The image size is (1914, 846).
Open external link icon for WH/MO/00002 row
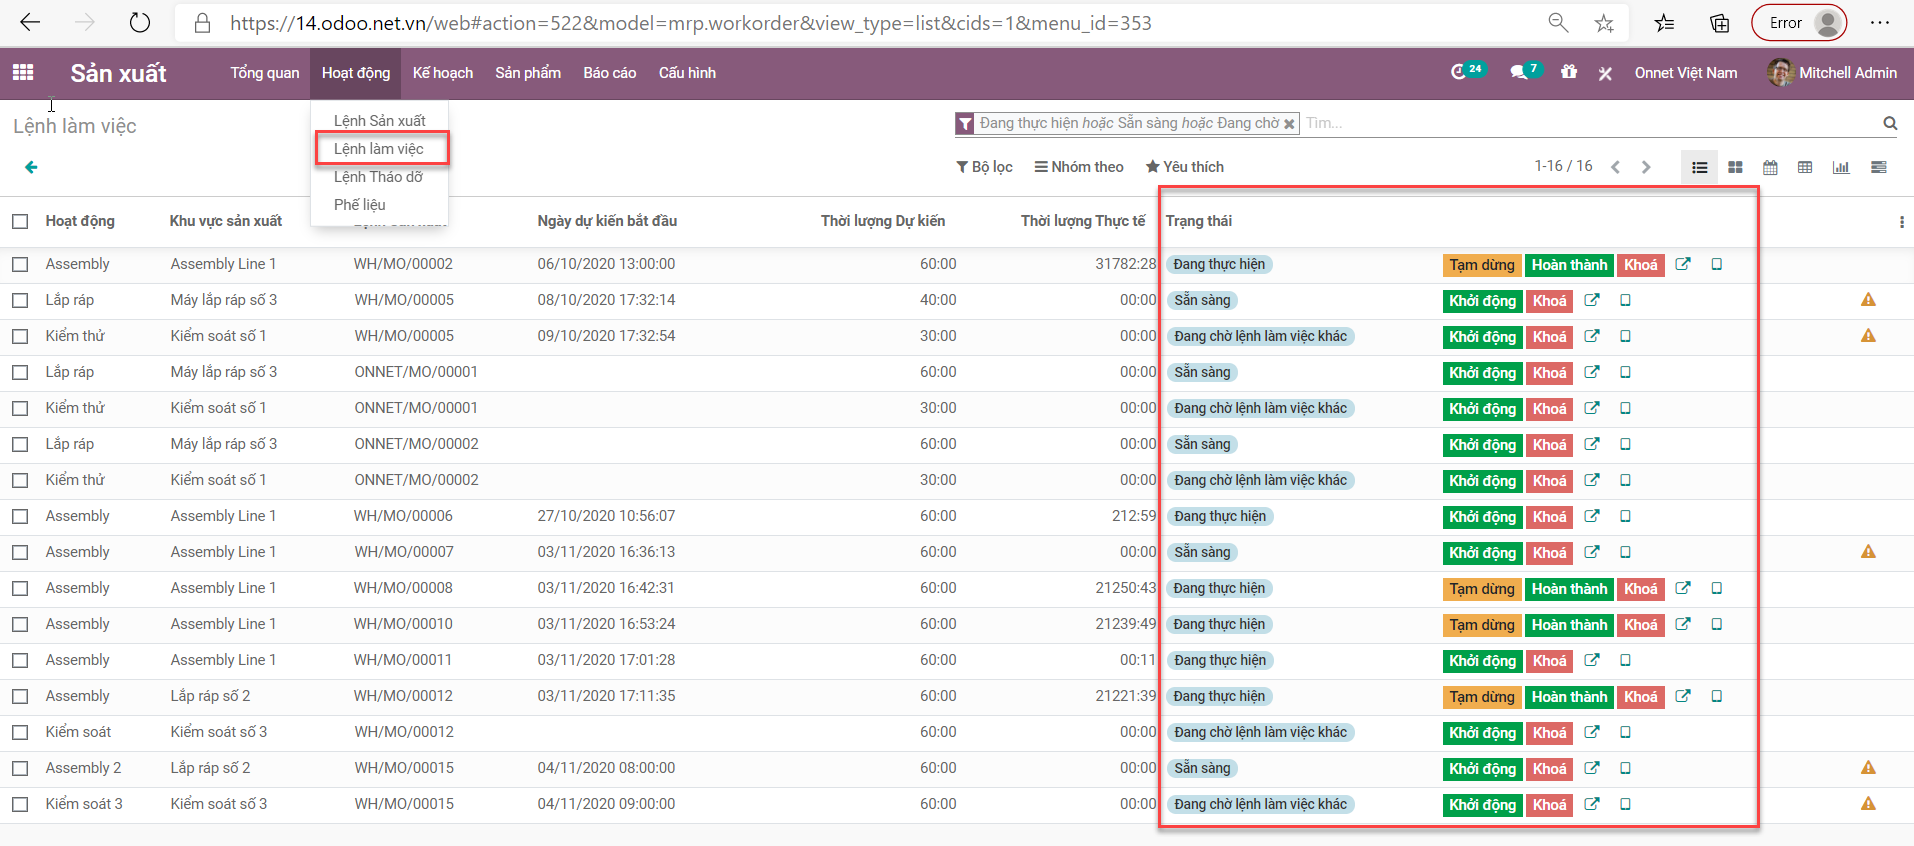1683,264
